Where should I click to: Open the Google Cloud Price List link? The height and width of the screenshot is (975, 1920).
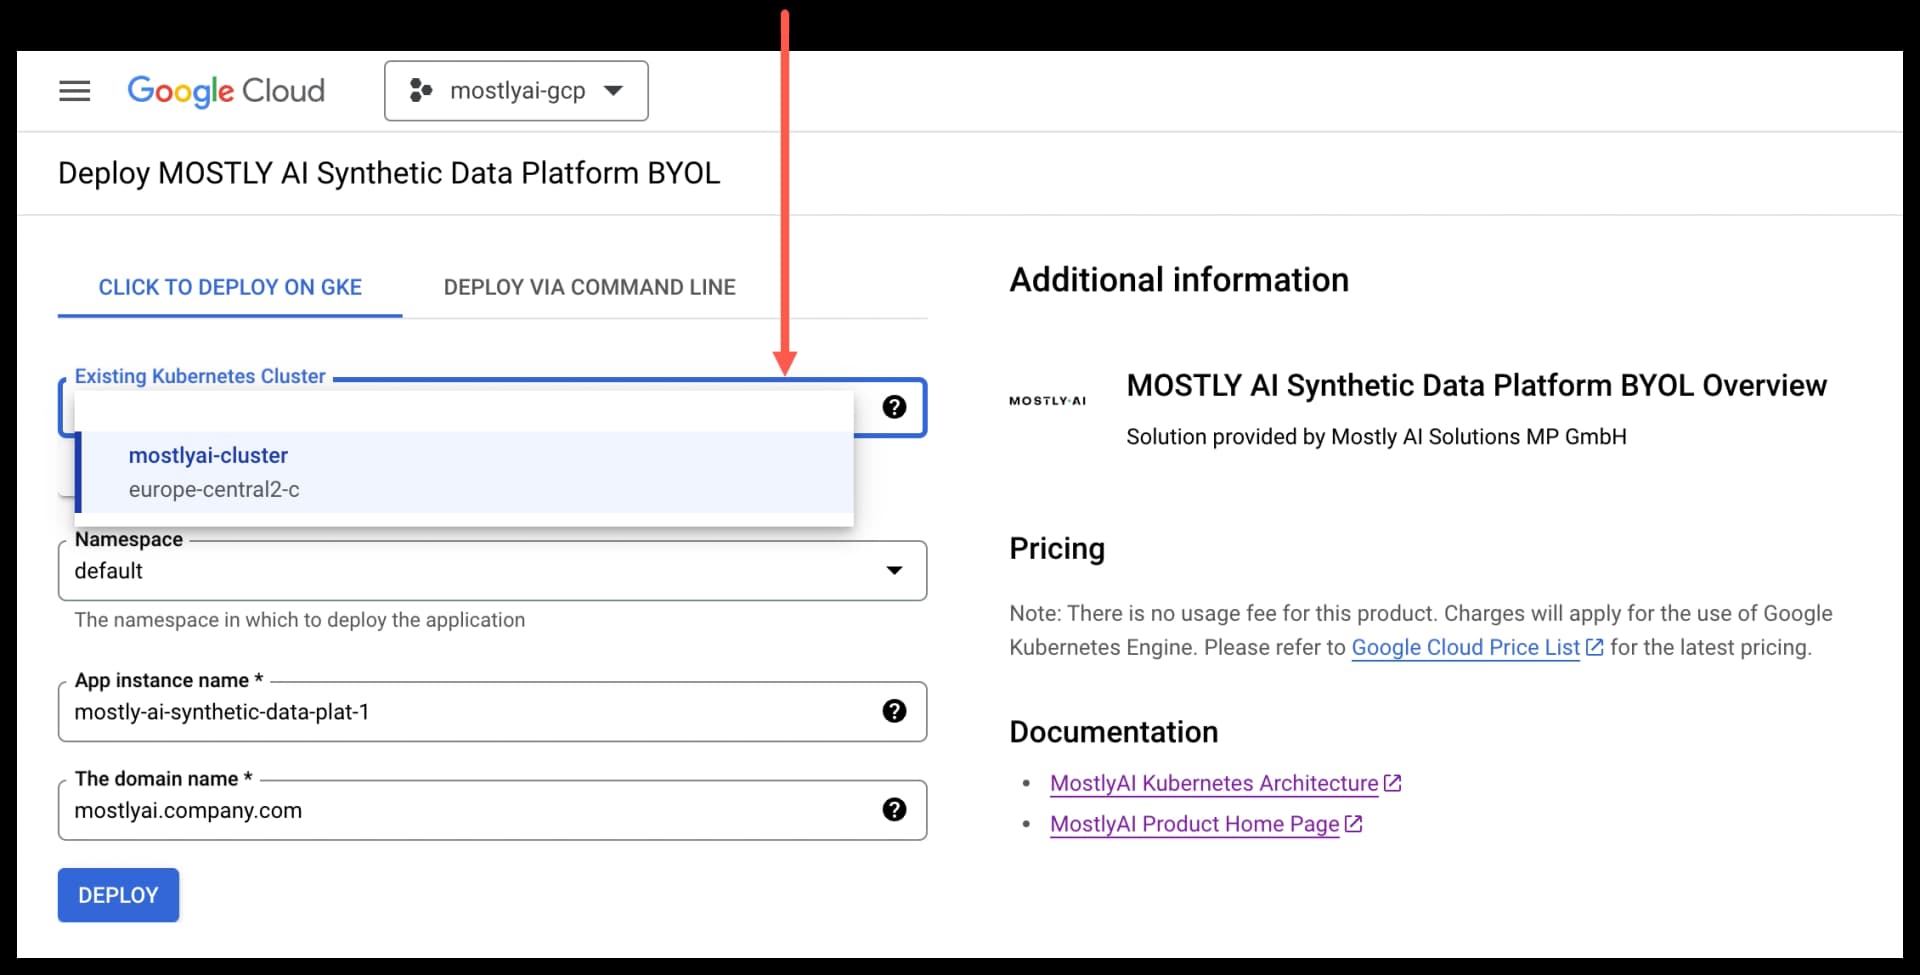(x=1466, y=647)
